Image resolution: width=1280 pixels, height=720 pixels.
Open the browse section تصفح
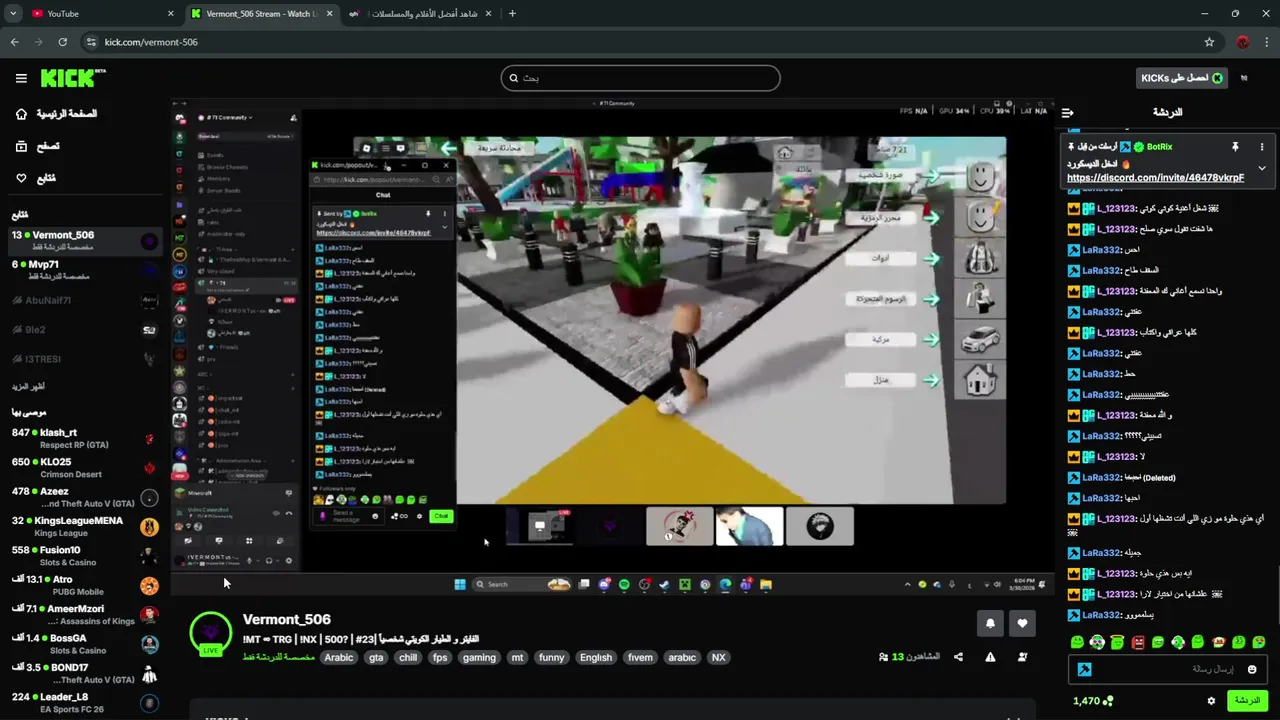click(x=37, y=146)
